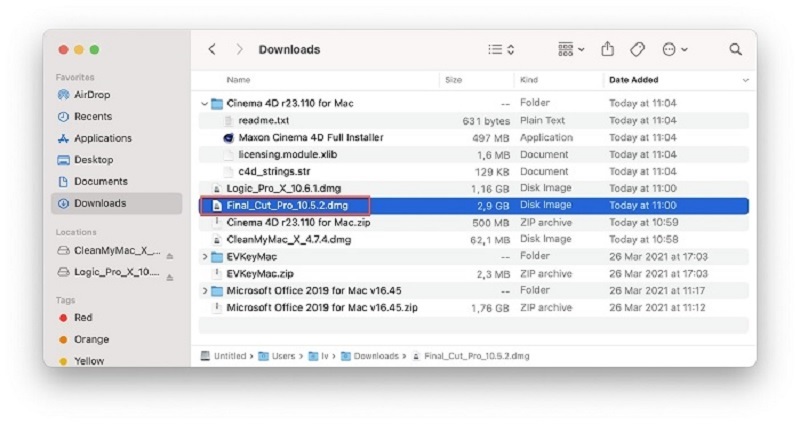Sort by the Kind column
The image size is (800, 424).
[529, 80]
